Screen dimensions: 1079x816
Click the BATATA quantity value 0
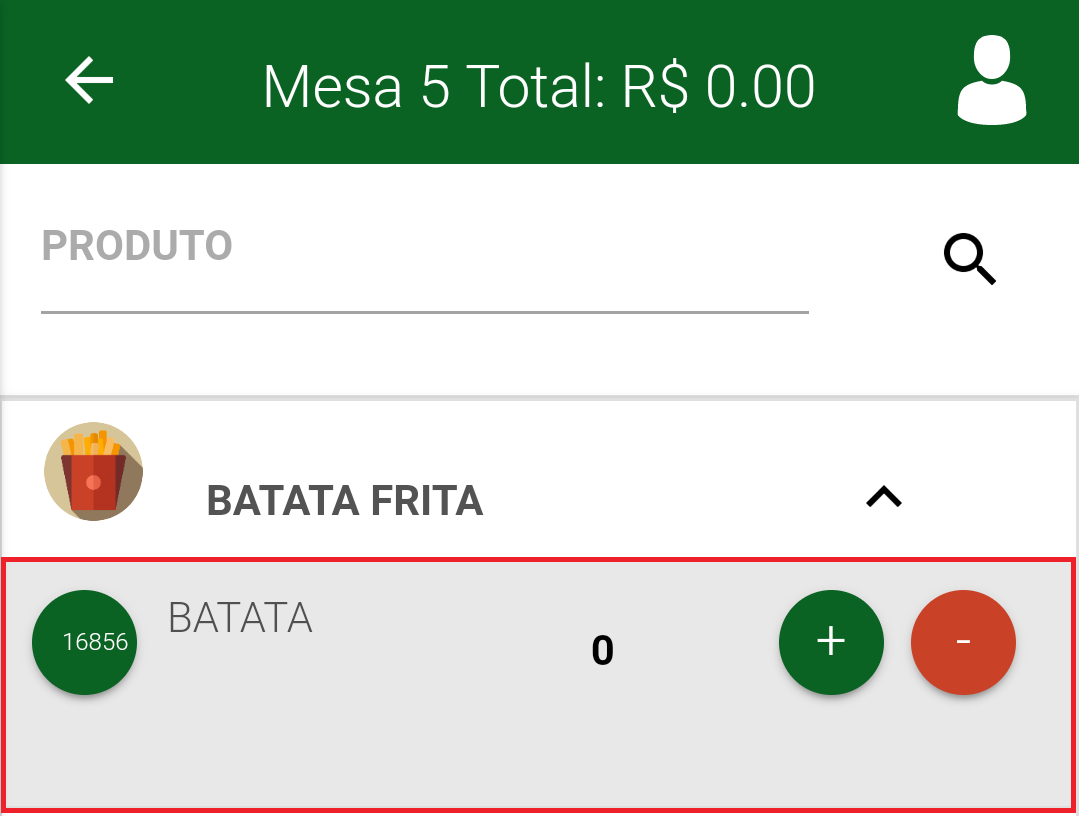[x=602, y=650]
